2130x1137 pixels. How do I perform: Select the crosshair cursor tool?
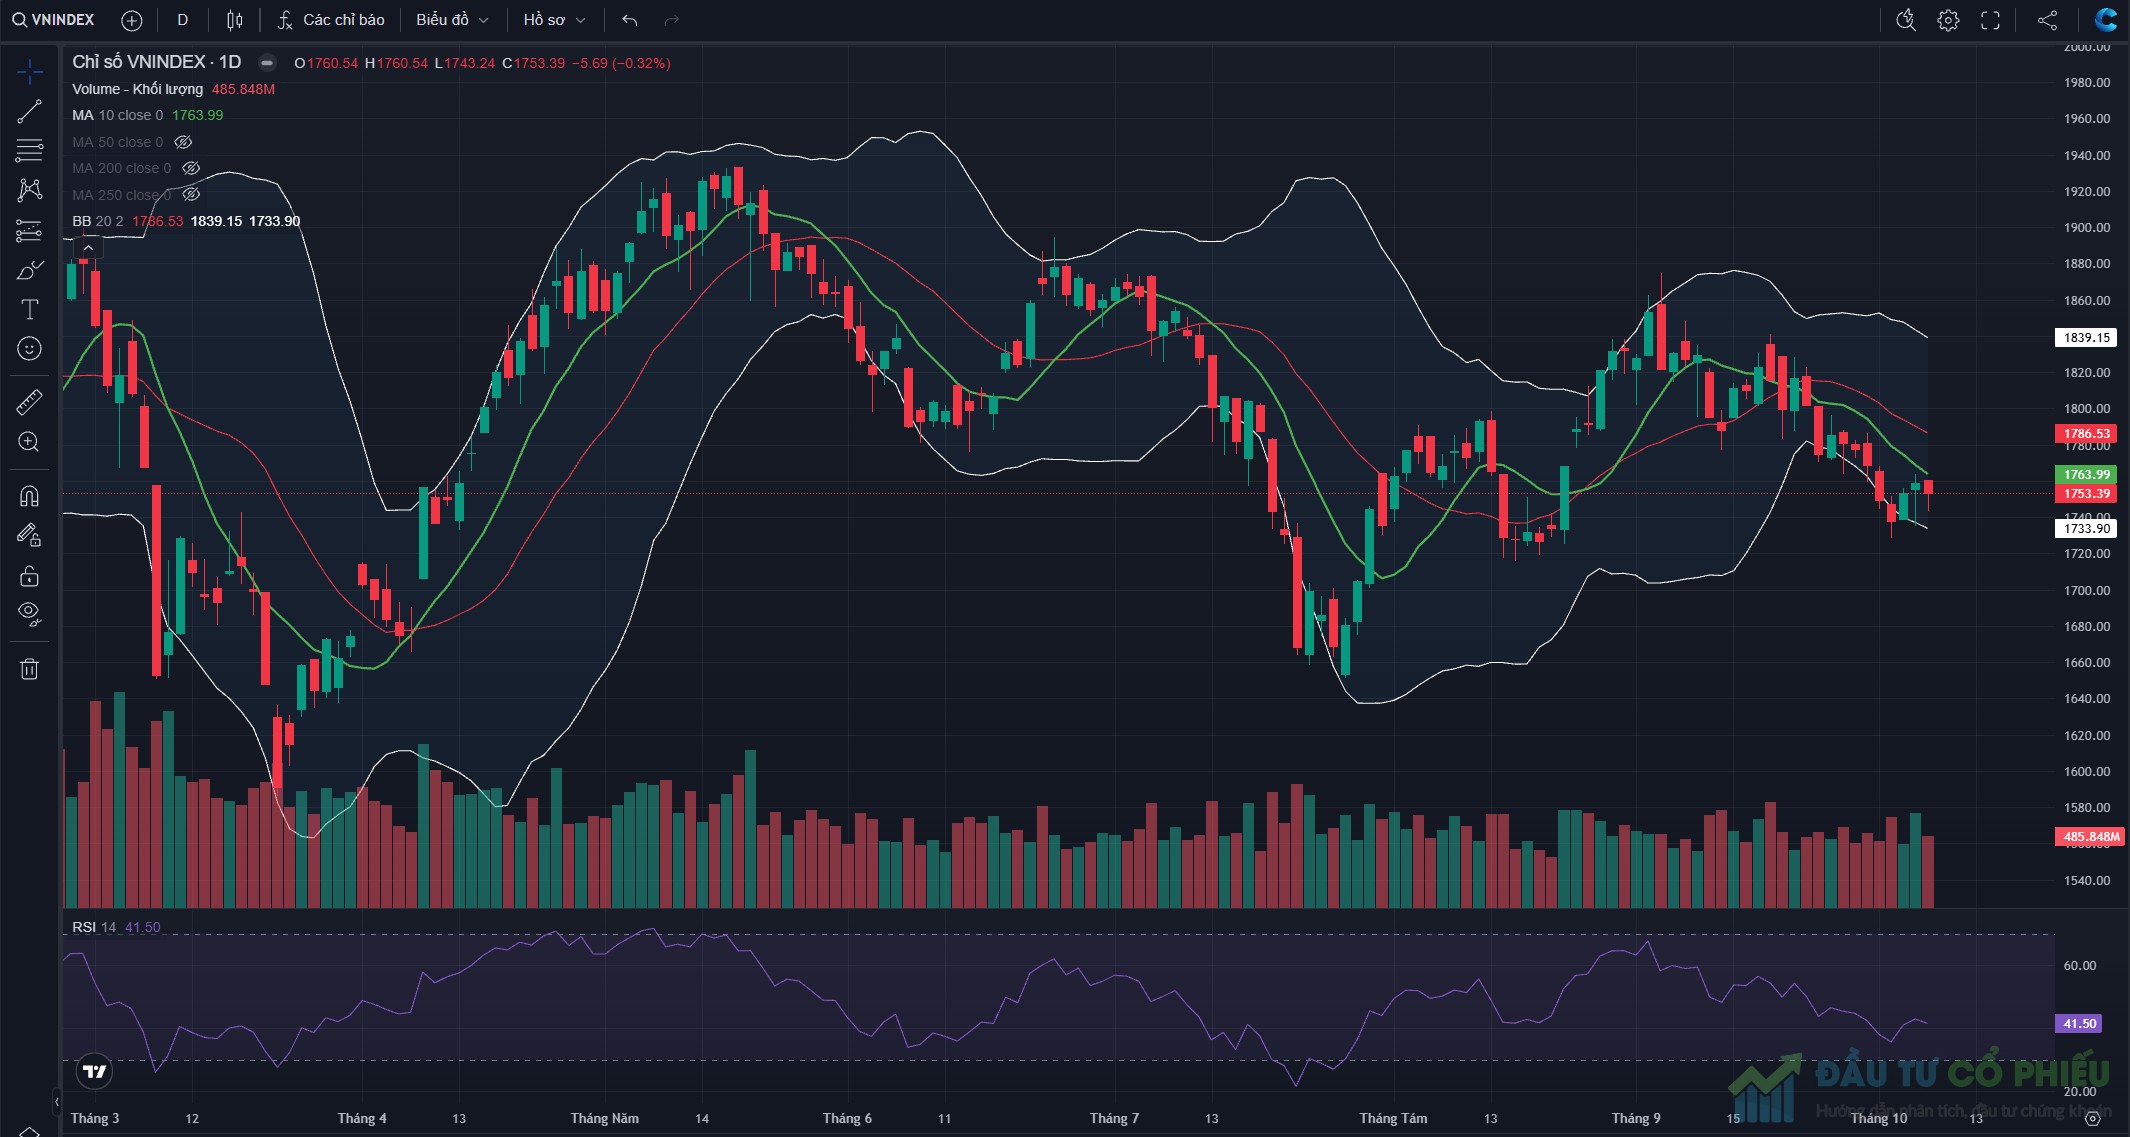30,71
